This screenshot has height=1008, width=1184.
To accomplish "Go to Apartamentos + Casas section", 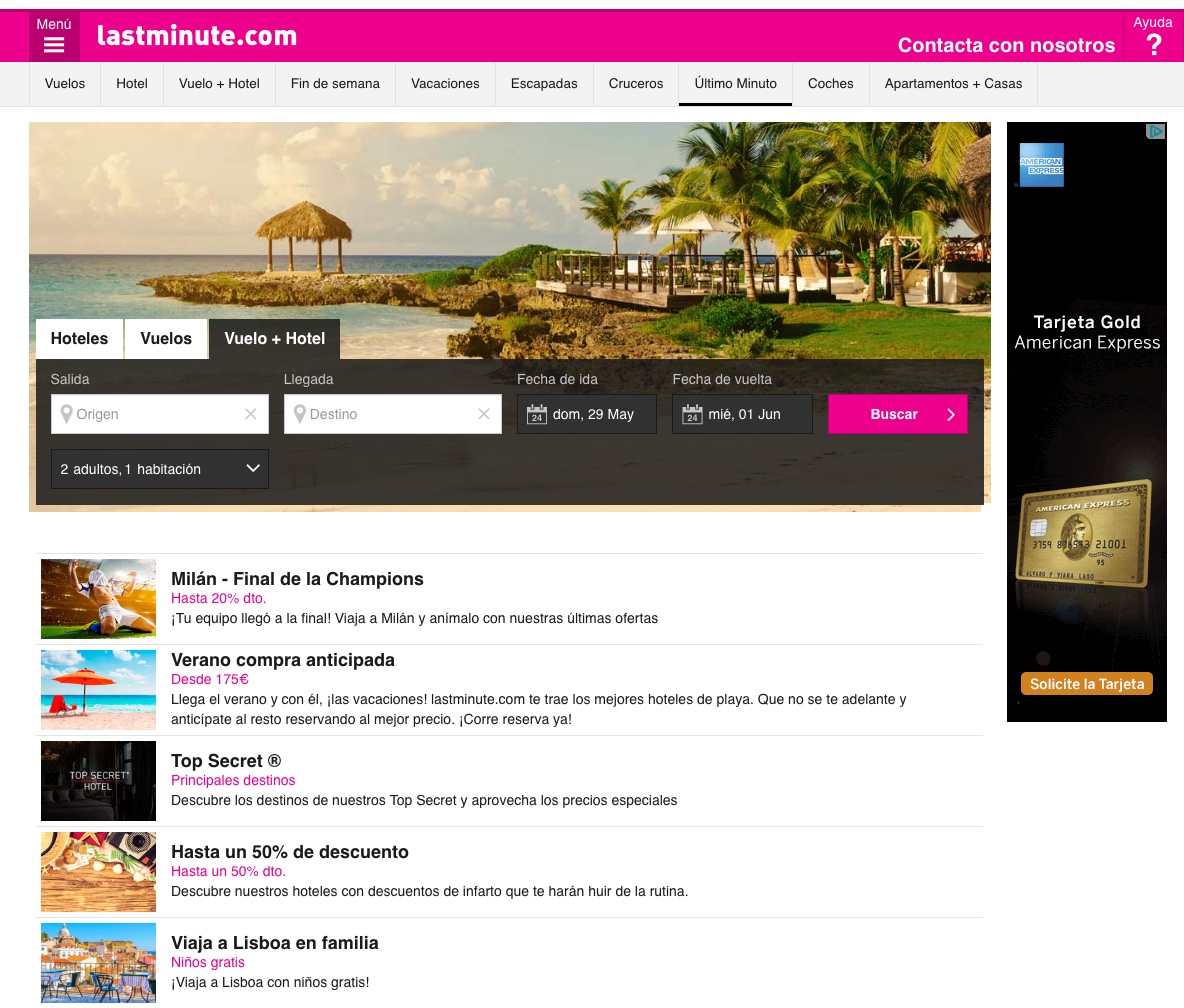I will click(954, 84).
